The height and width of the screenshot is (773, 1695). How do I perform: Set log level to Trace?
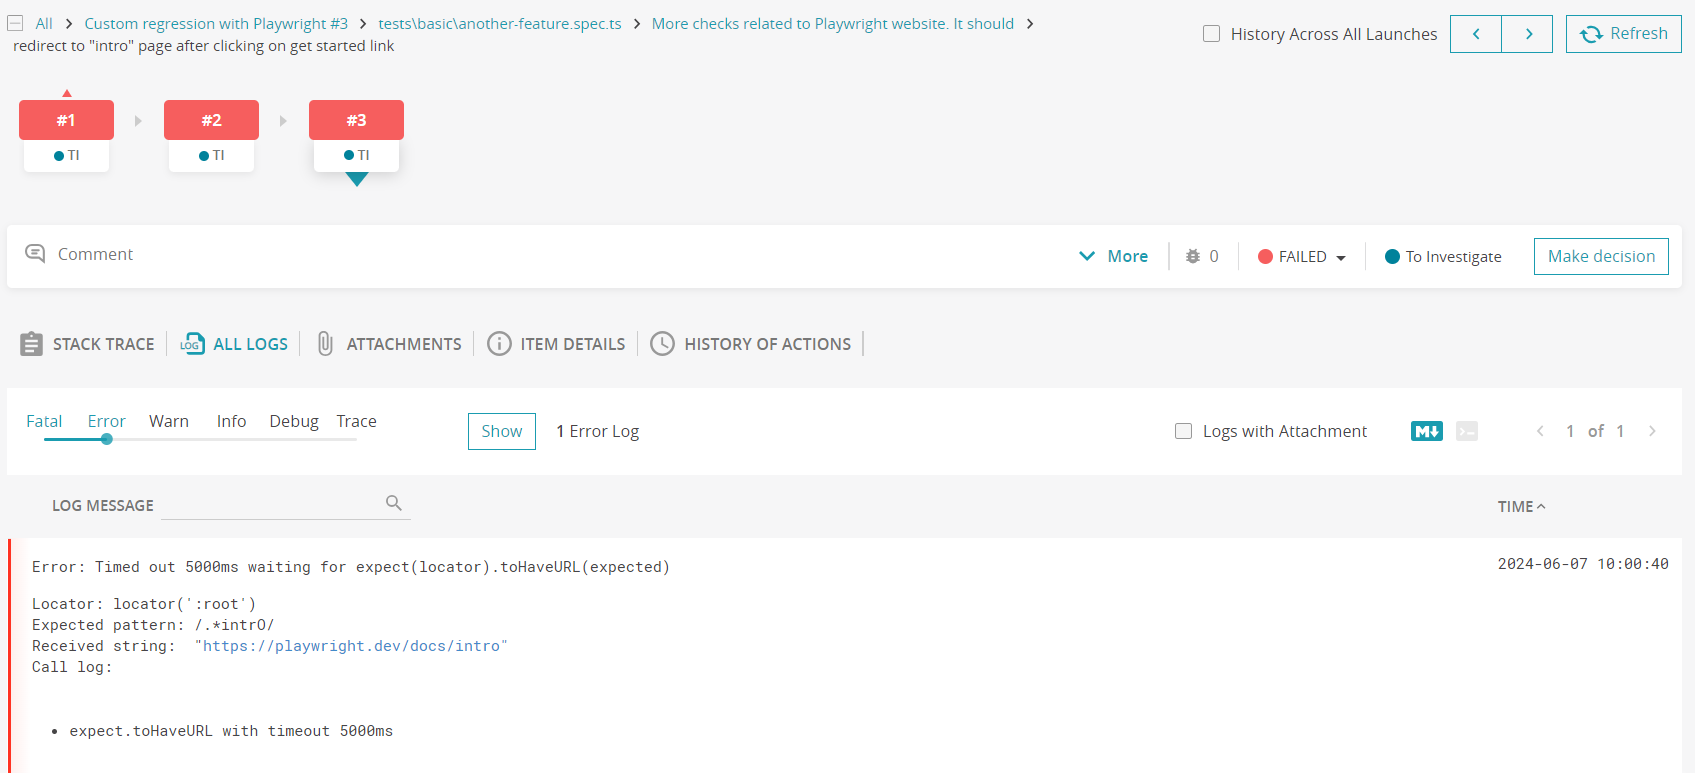(x=356, y=421)
